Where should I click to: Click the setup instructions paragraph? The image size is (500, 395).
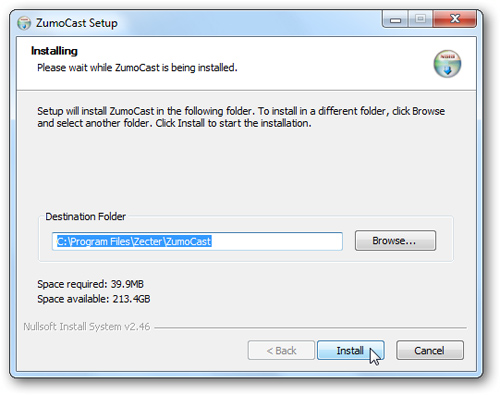(x=241, y=117)
